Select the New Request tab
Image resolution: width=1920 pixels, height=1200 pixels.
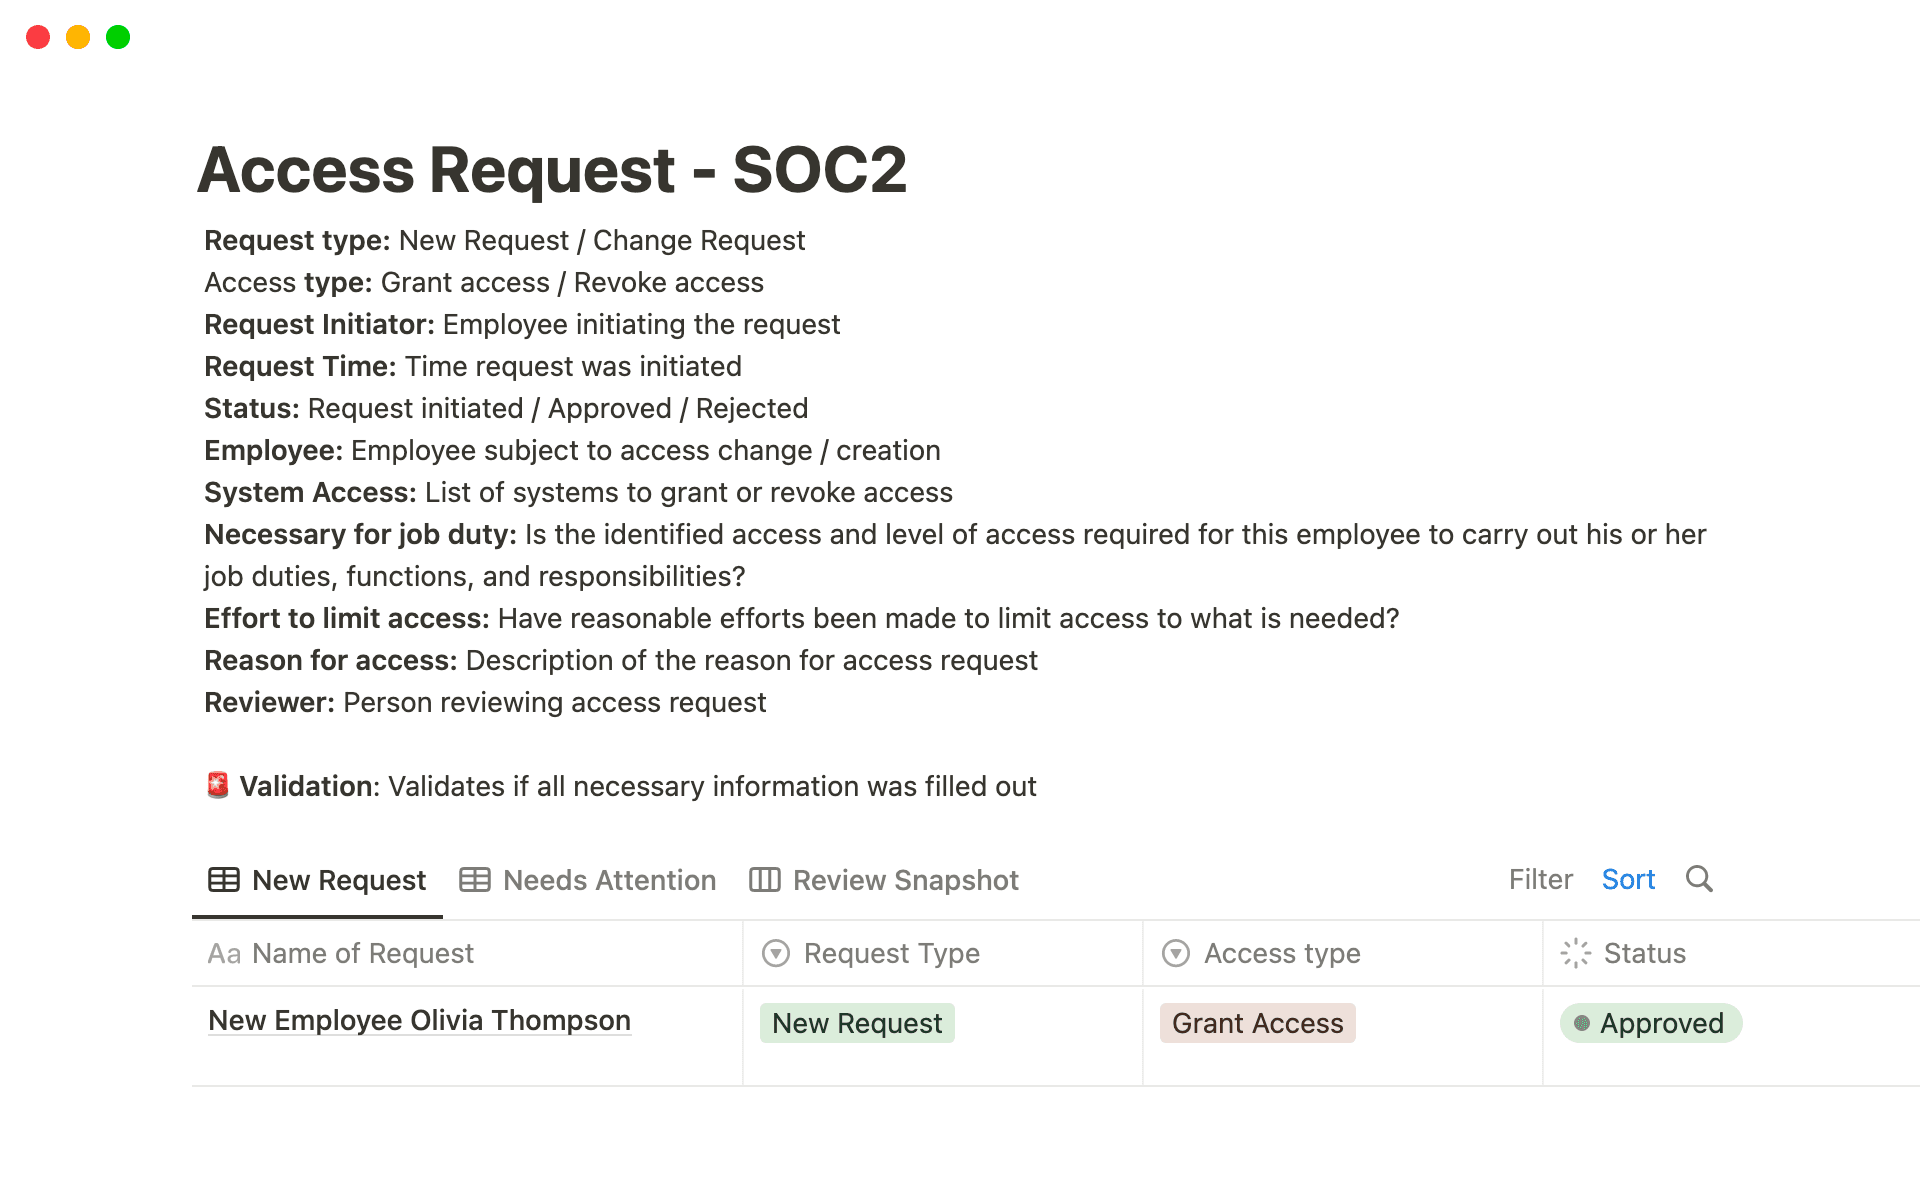coord(338,879)
